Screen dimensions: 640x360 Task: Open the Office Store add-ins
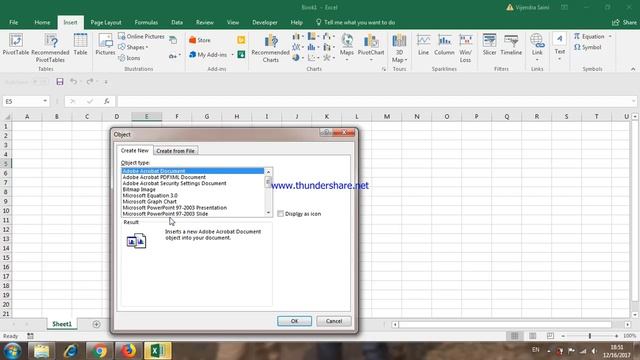point(200,40)
